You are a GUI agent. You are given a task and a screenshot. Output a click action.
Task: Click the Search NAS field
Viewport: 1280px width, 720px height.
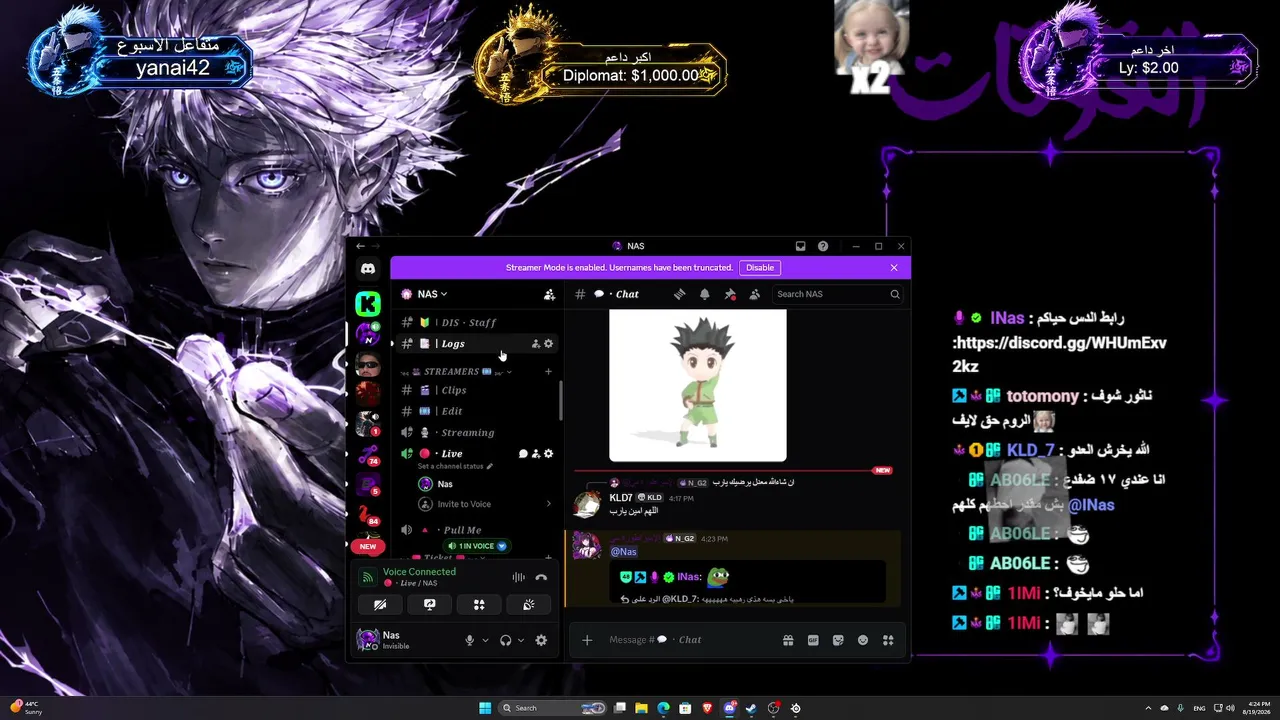pos(838,294)
